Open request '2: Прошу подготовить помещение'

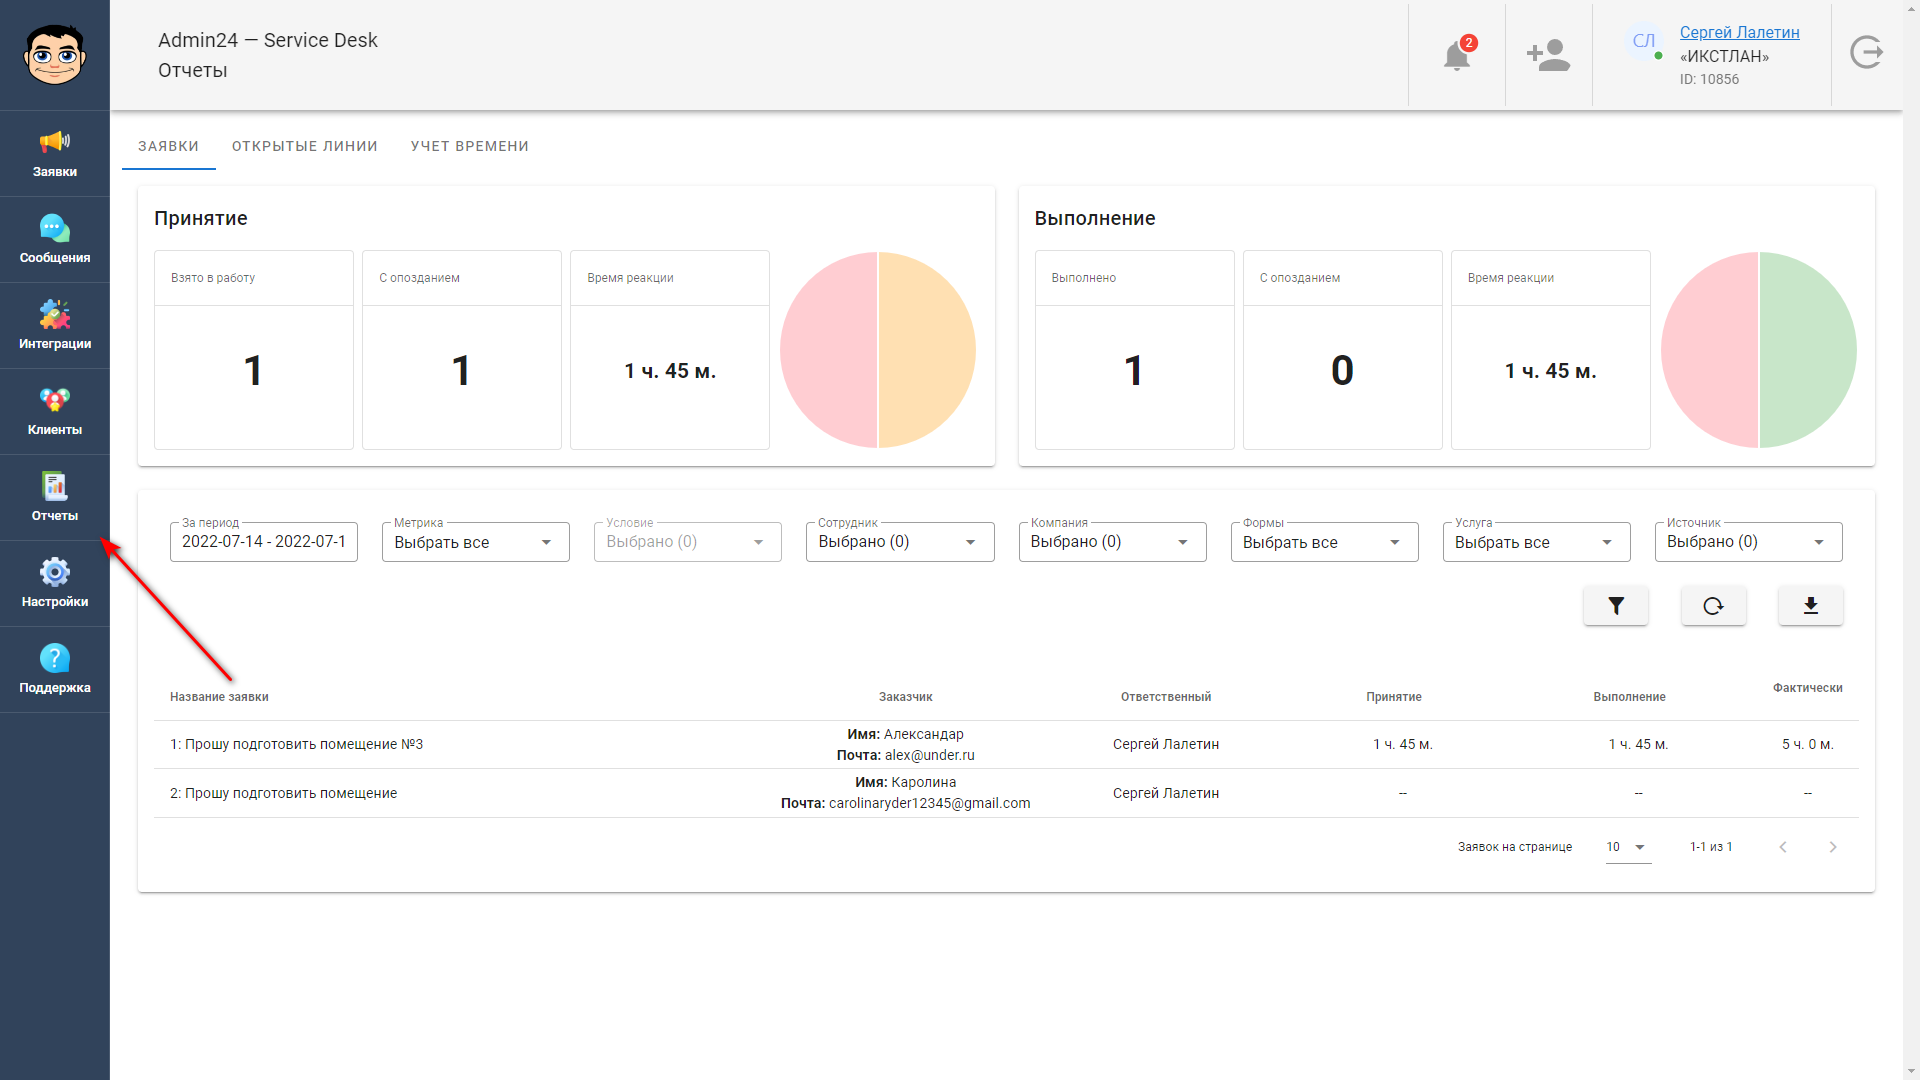(283, 793)
